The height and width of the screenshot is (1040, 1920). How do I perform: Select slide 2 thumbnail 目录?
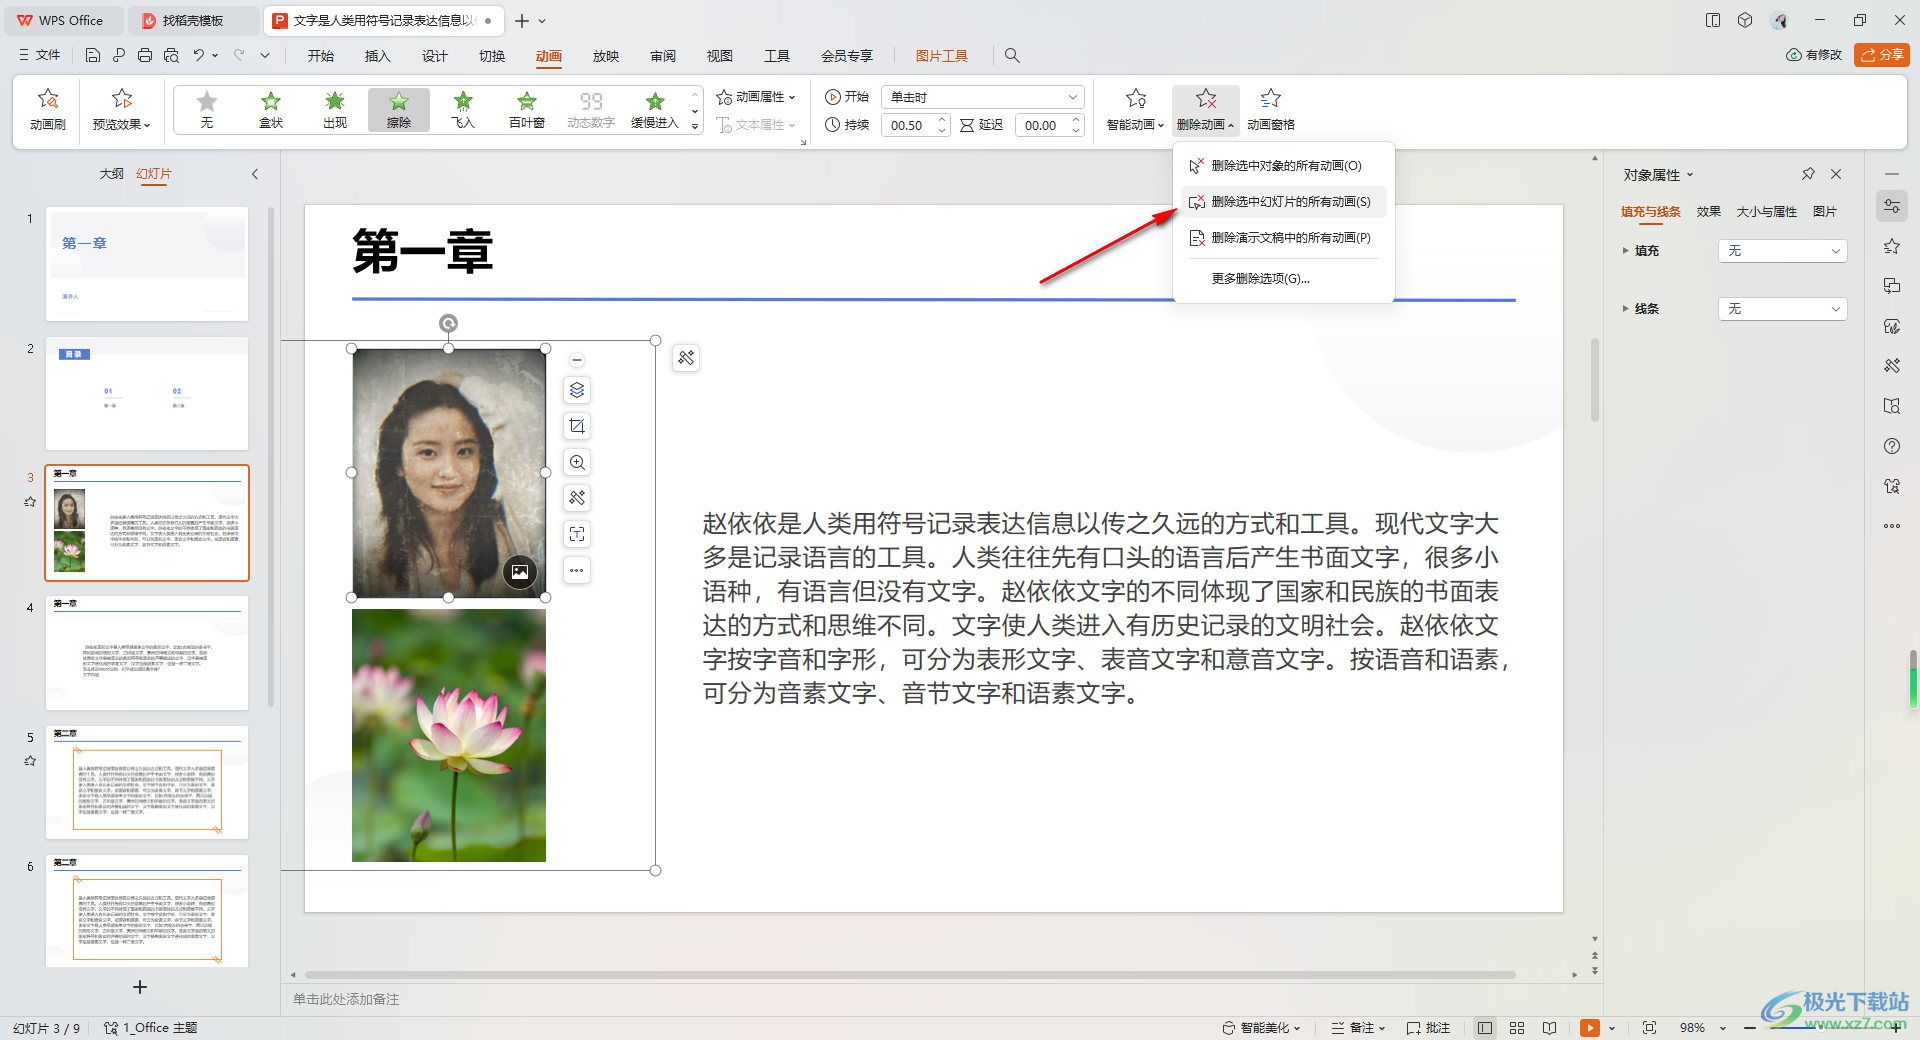tap(147, 393)
